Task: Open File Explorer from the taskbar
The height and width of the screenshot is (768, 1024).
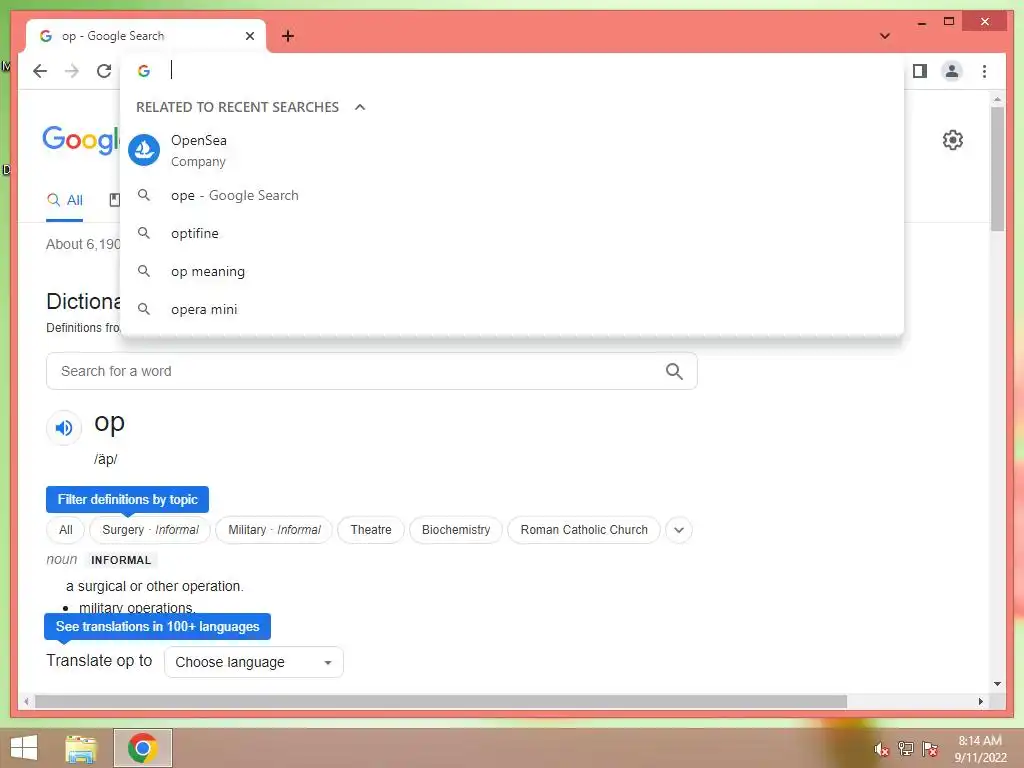Action: [x=81, y=748]
